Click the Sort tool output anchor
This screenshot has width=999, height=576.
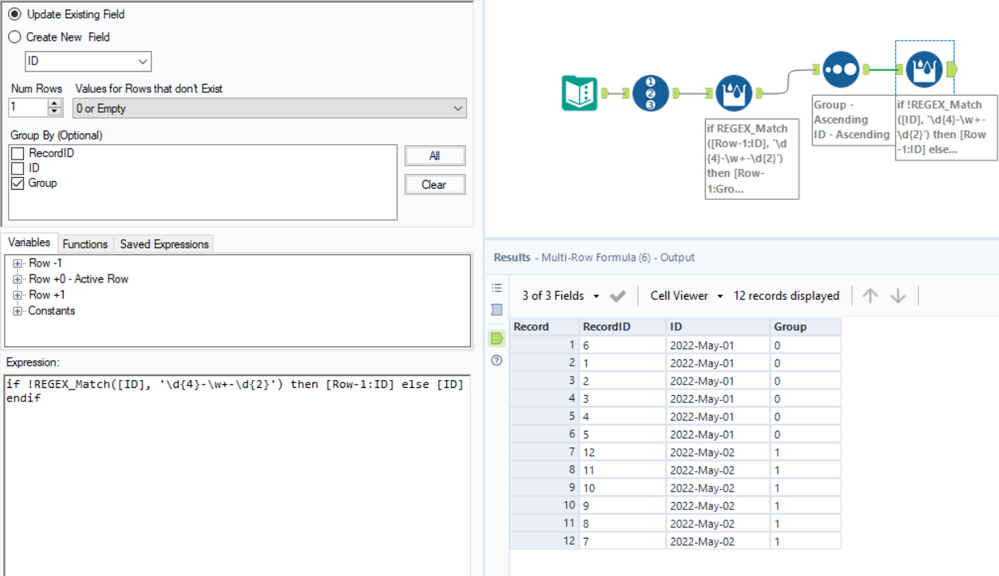866,69
